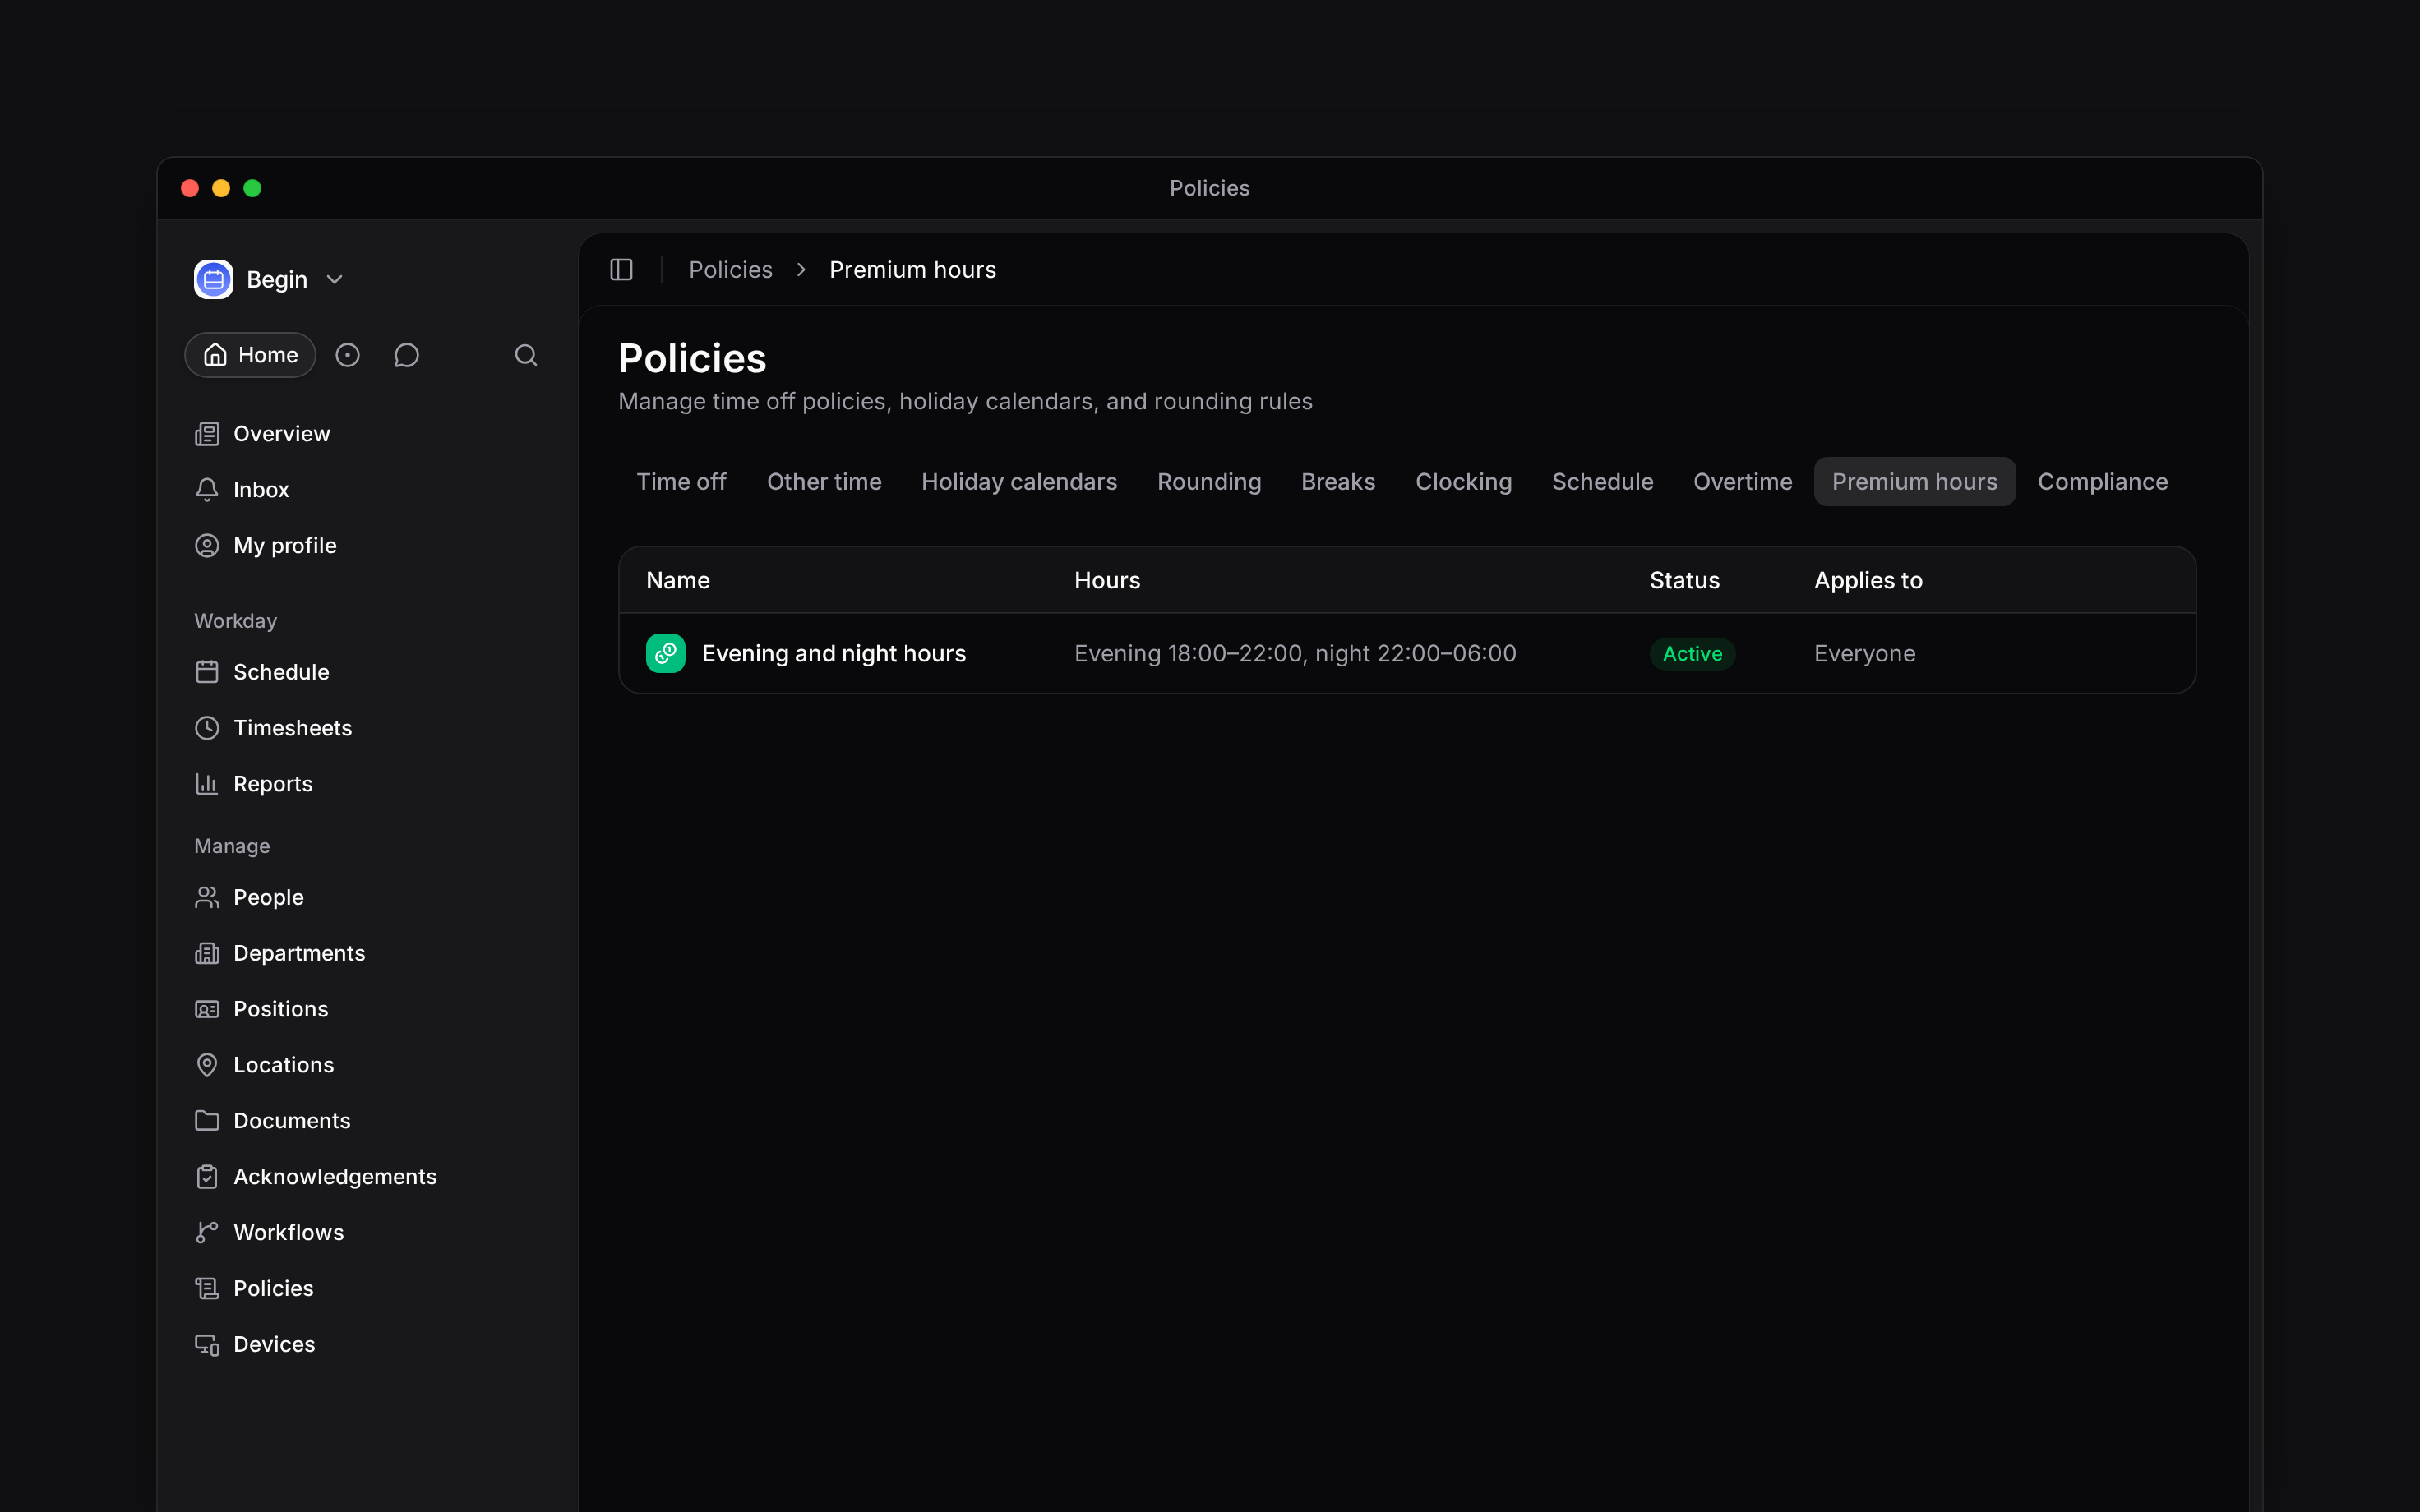Click the Overview newspaper icon
2420x1512 pixels.
207,434
